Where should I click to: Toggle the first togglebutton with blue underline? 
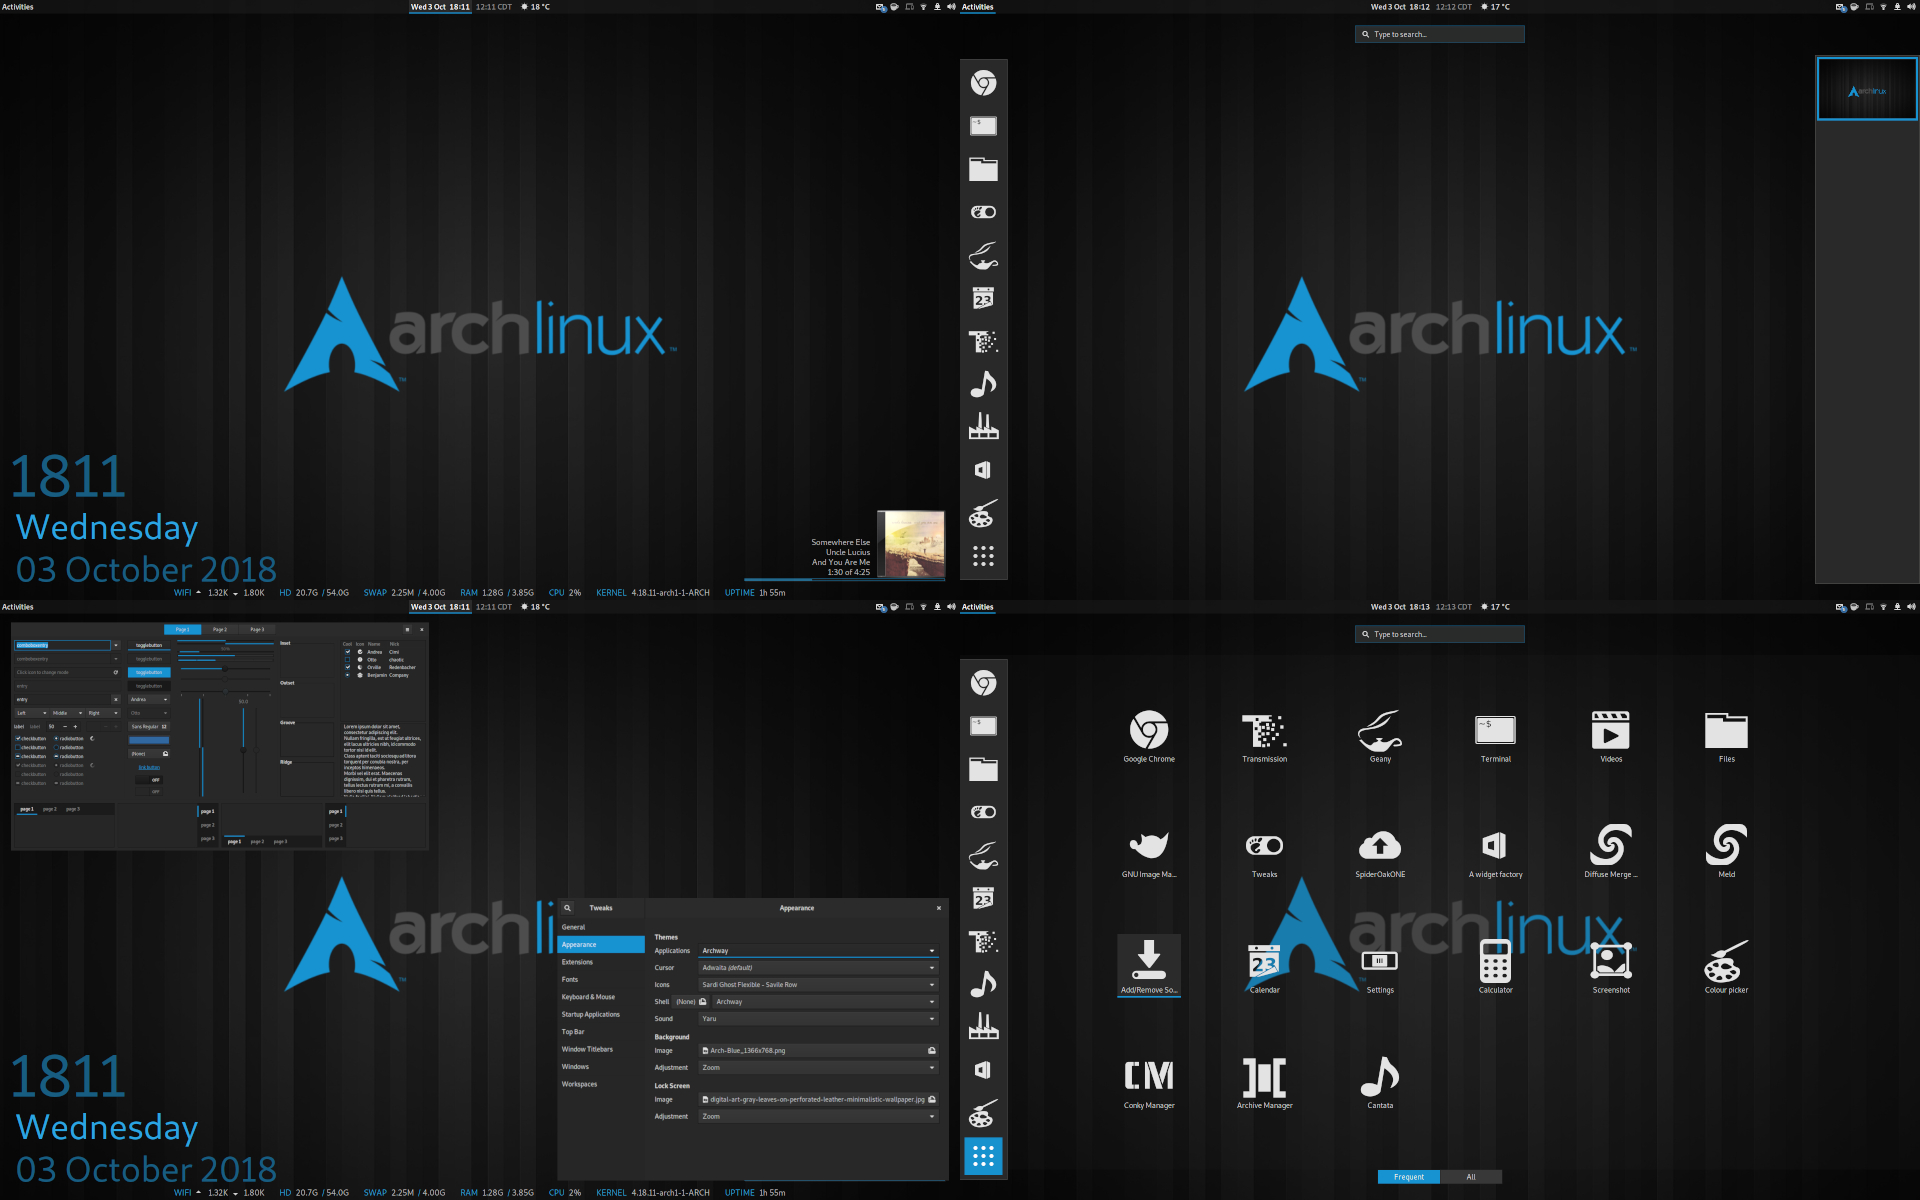[x=149, y=645]
